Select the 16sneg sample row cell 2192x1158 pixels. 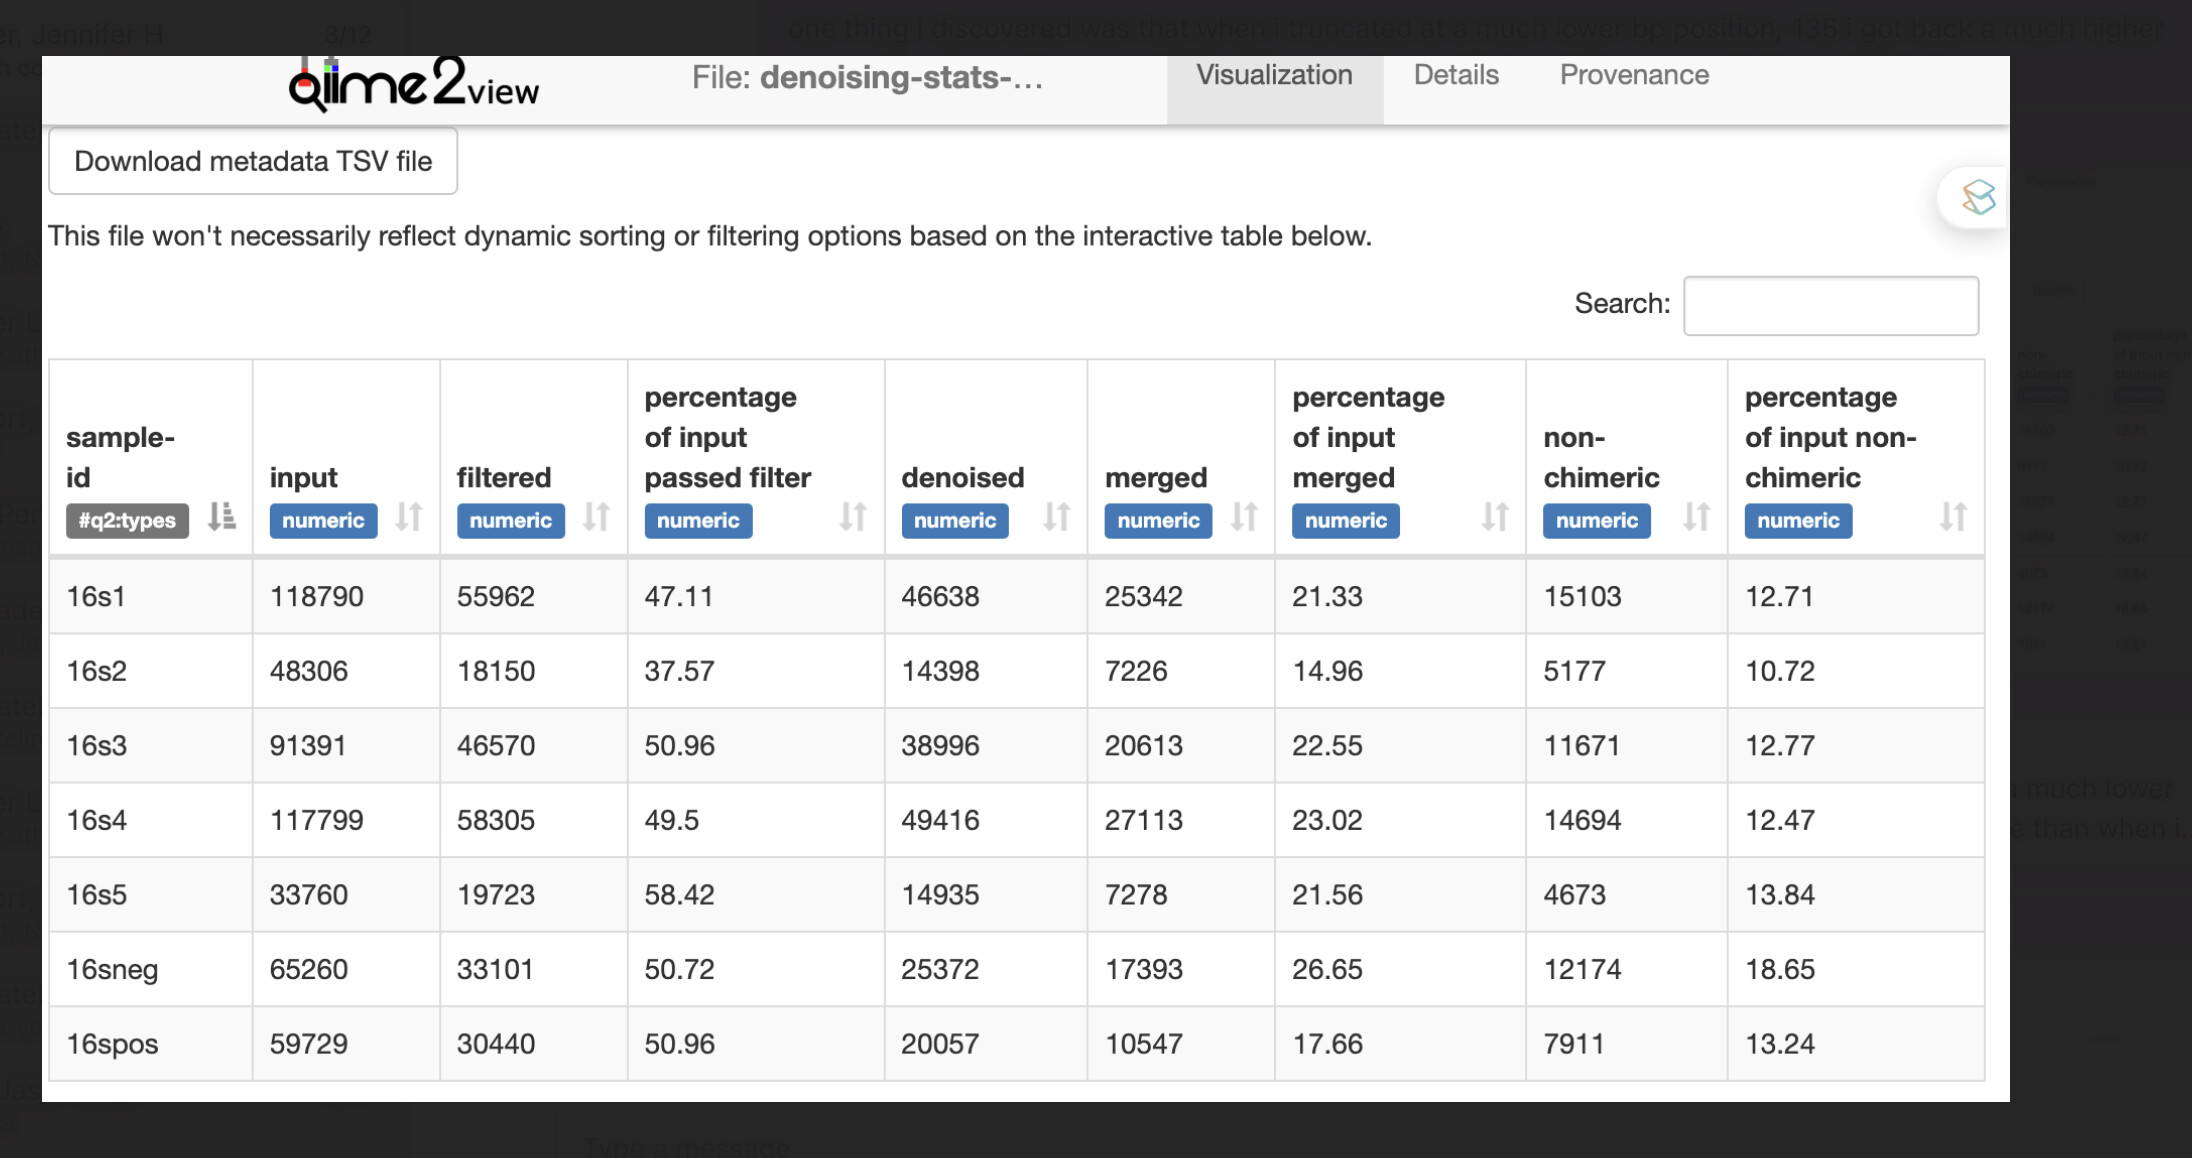[x=112, y=969]
